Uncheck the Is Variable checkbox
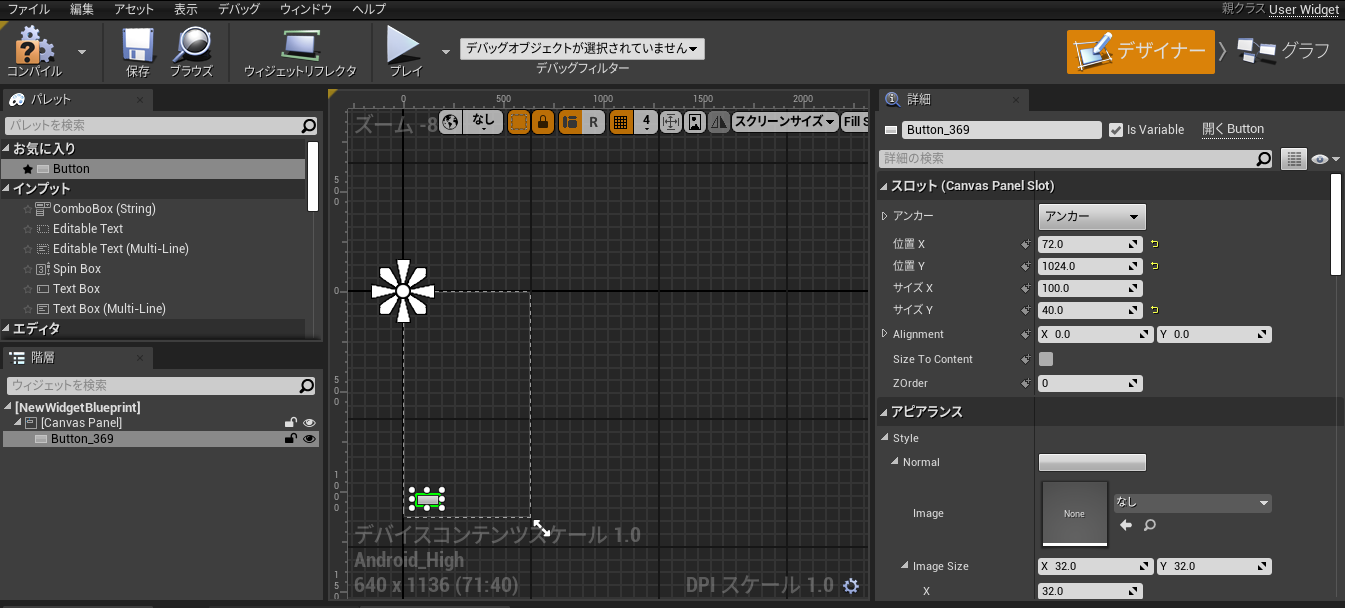Screen dimensions: 1345x608 (x=1117, y=129)
